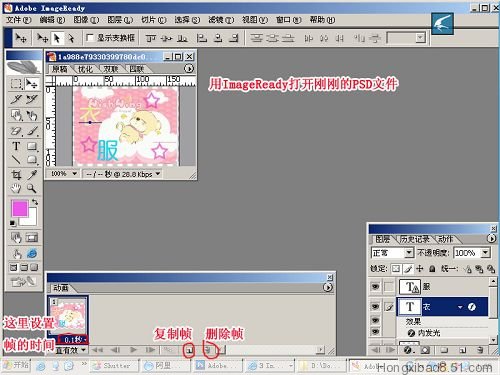Screen dimensions: 500x375
Task: Select the Line tool
Action: tap(16, 160)
